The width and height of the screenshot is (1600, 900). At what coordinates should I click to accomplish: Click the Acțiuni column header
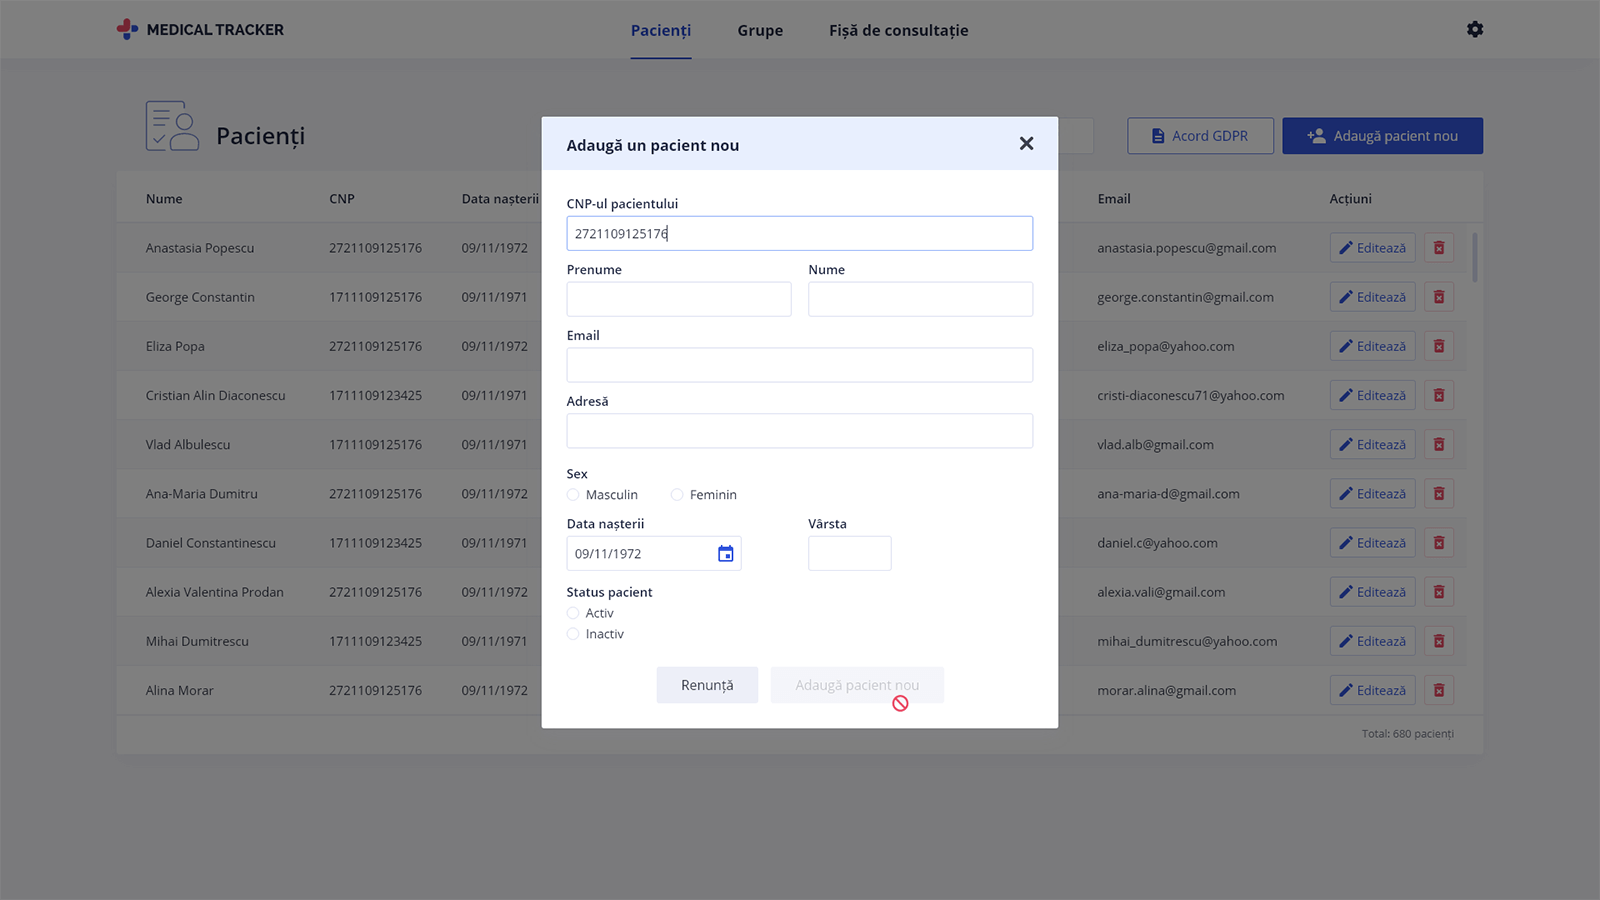(x=1351, y=199)
